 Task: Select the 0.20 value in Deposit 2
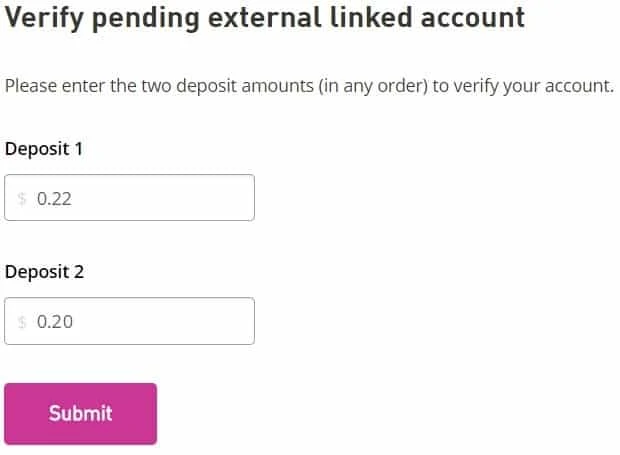(x=54, y=322)
